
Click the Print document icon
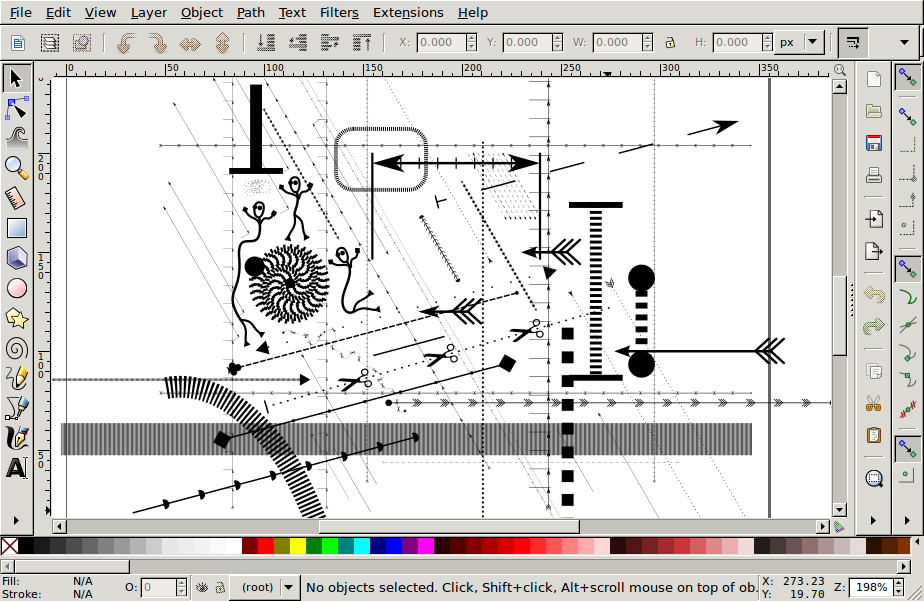click(x=874, y=175)
